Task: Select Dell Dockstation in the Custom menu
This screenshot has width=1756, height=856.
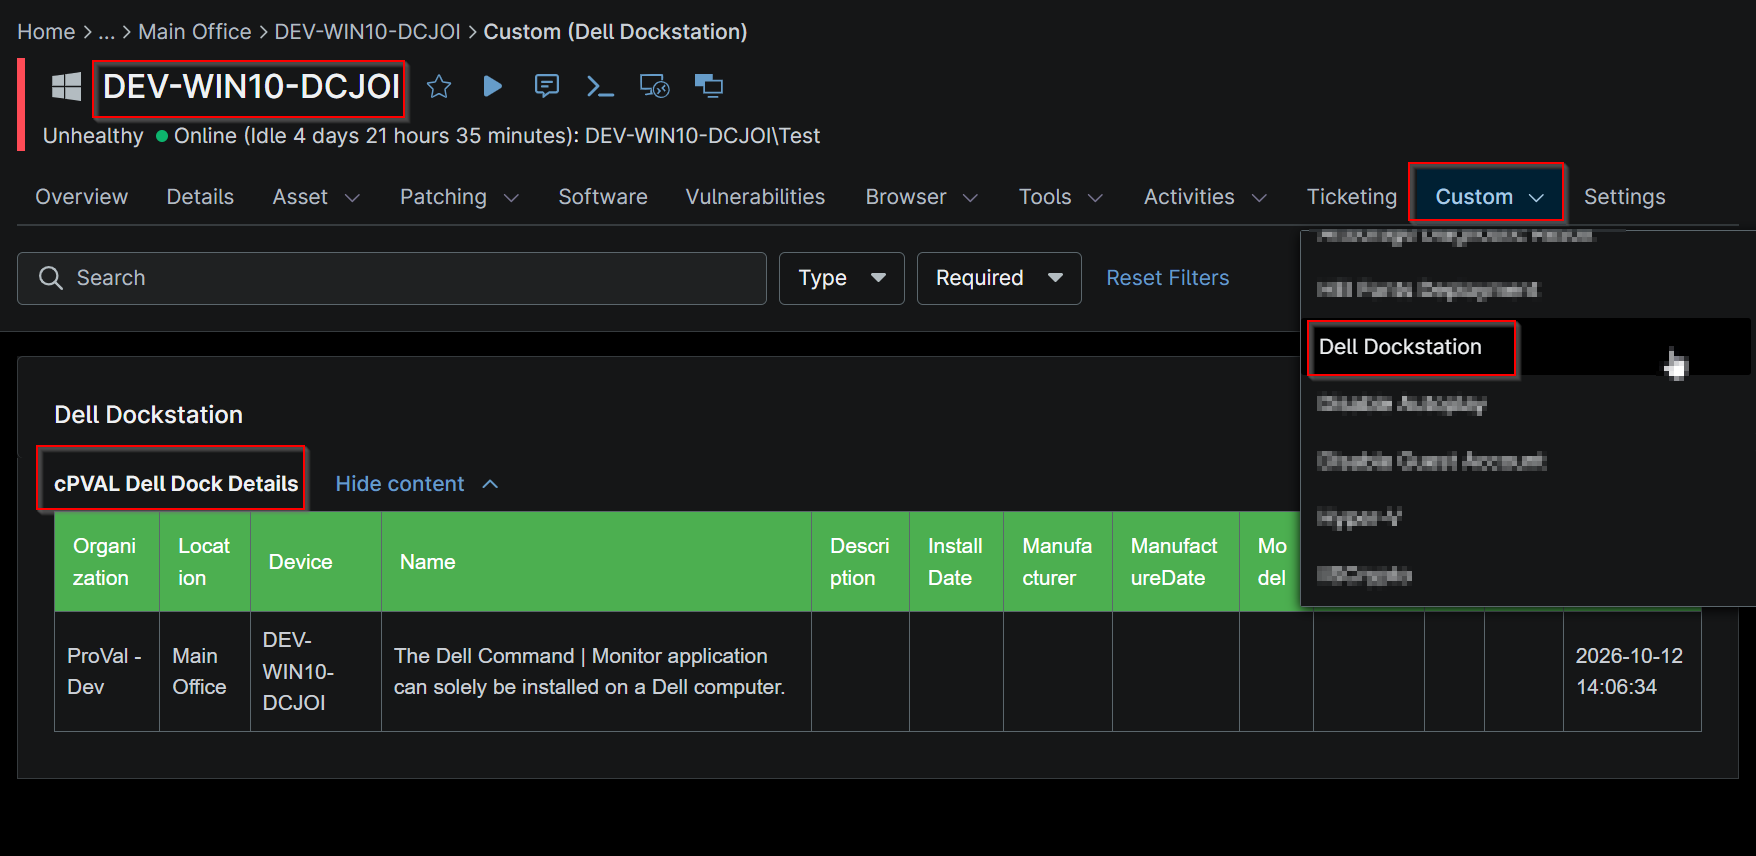Action: tap(1400, 347)
